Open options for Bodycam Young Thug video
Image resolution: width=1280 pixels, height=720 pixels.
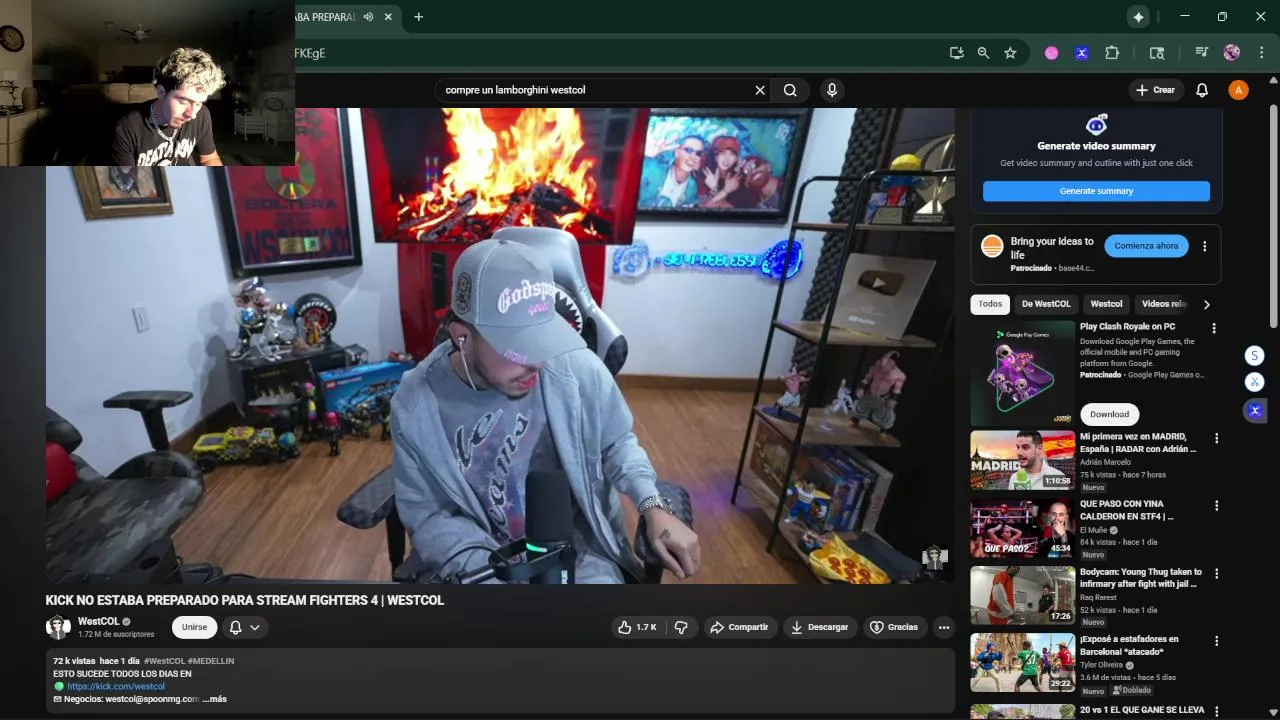pos(1216,574)
